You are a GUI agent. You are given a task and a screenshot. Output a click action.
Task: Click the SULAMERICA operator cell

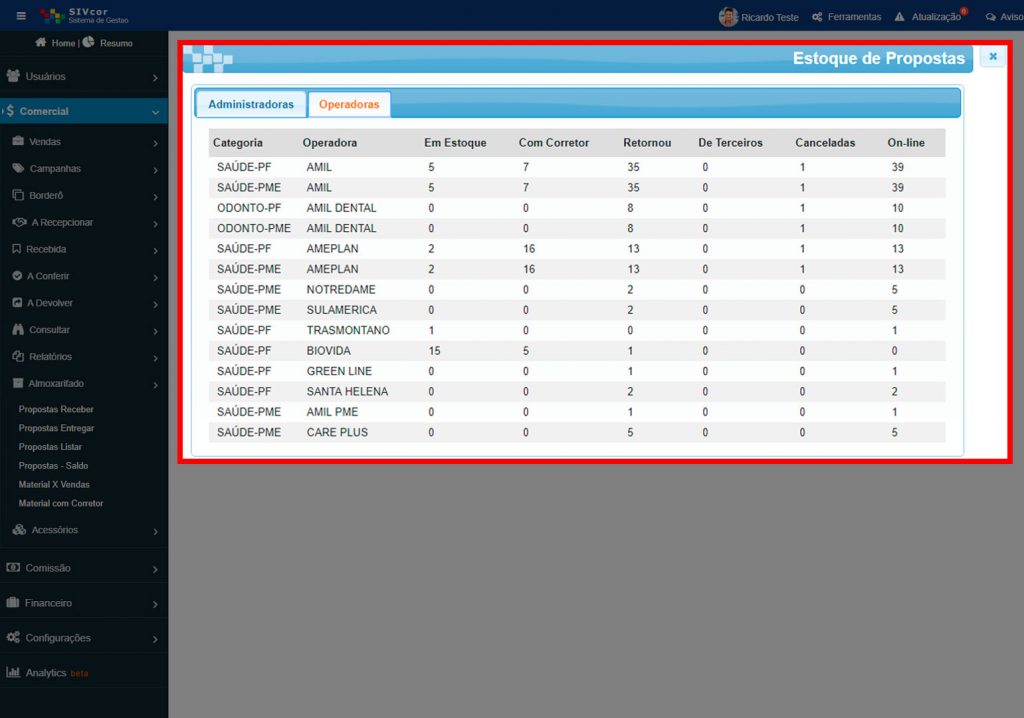[342, 309]
